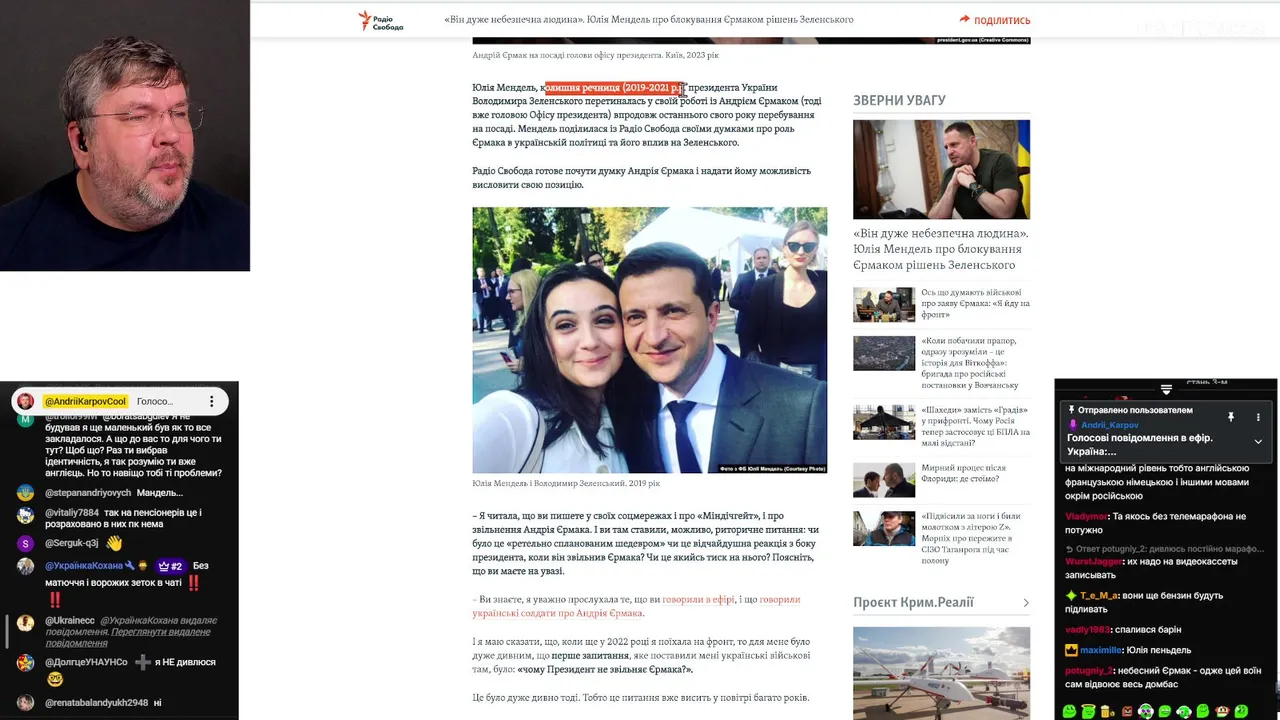Select the beer mugs emote in the Twitch emote row

coord(1107,711)
